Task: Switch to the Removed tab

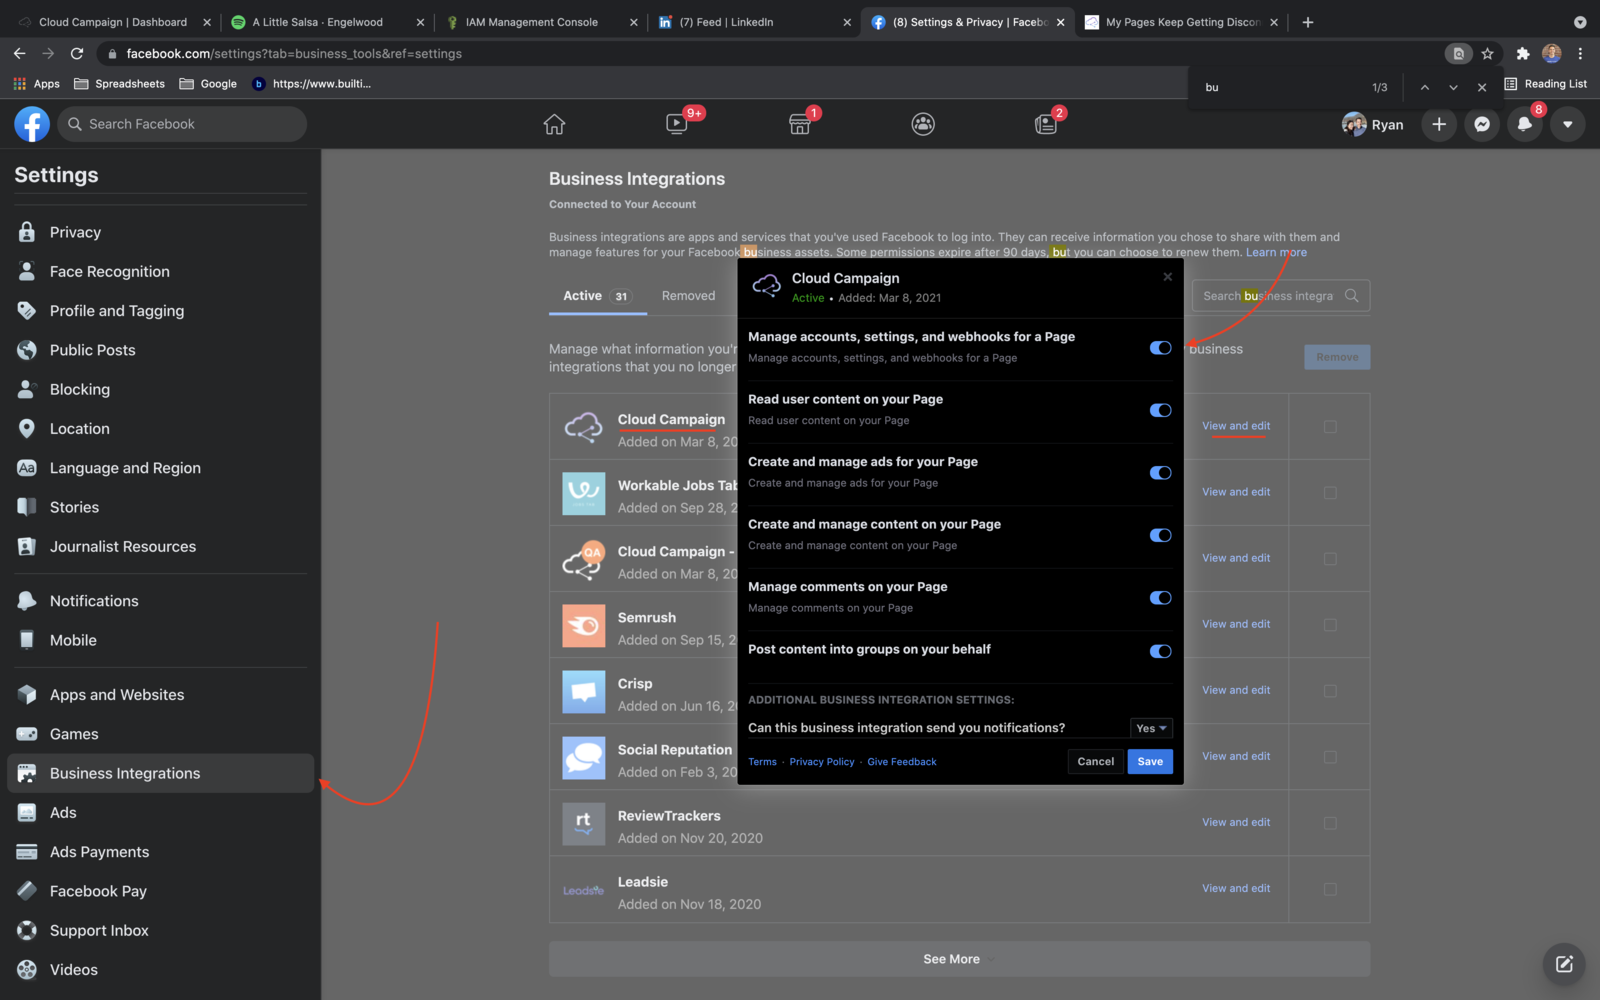Action: point(688,296)
